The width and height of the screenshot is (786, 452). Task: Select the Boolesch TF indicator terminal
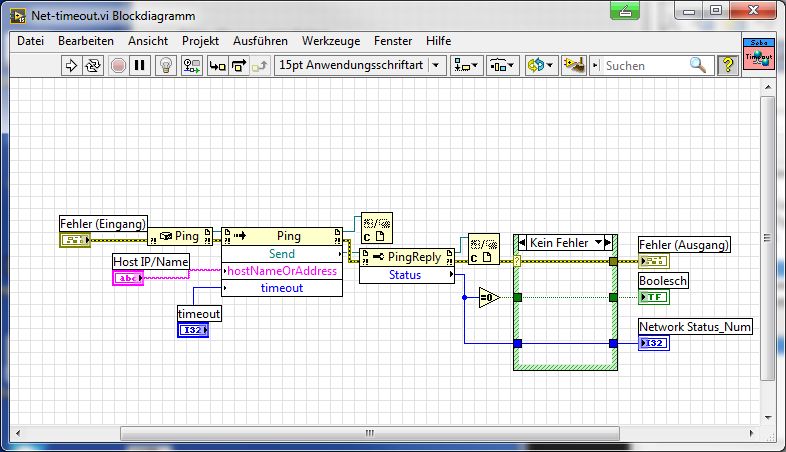pyautogui.click(x=653, y=297)
